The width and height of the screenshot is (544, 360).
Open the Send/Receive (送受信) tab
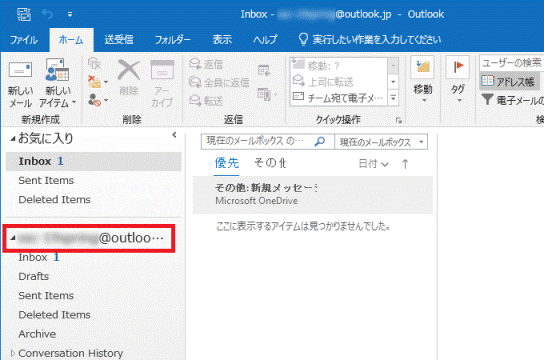coord(119,40)
